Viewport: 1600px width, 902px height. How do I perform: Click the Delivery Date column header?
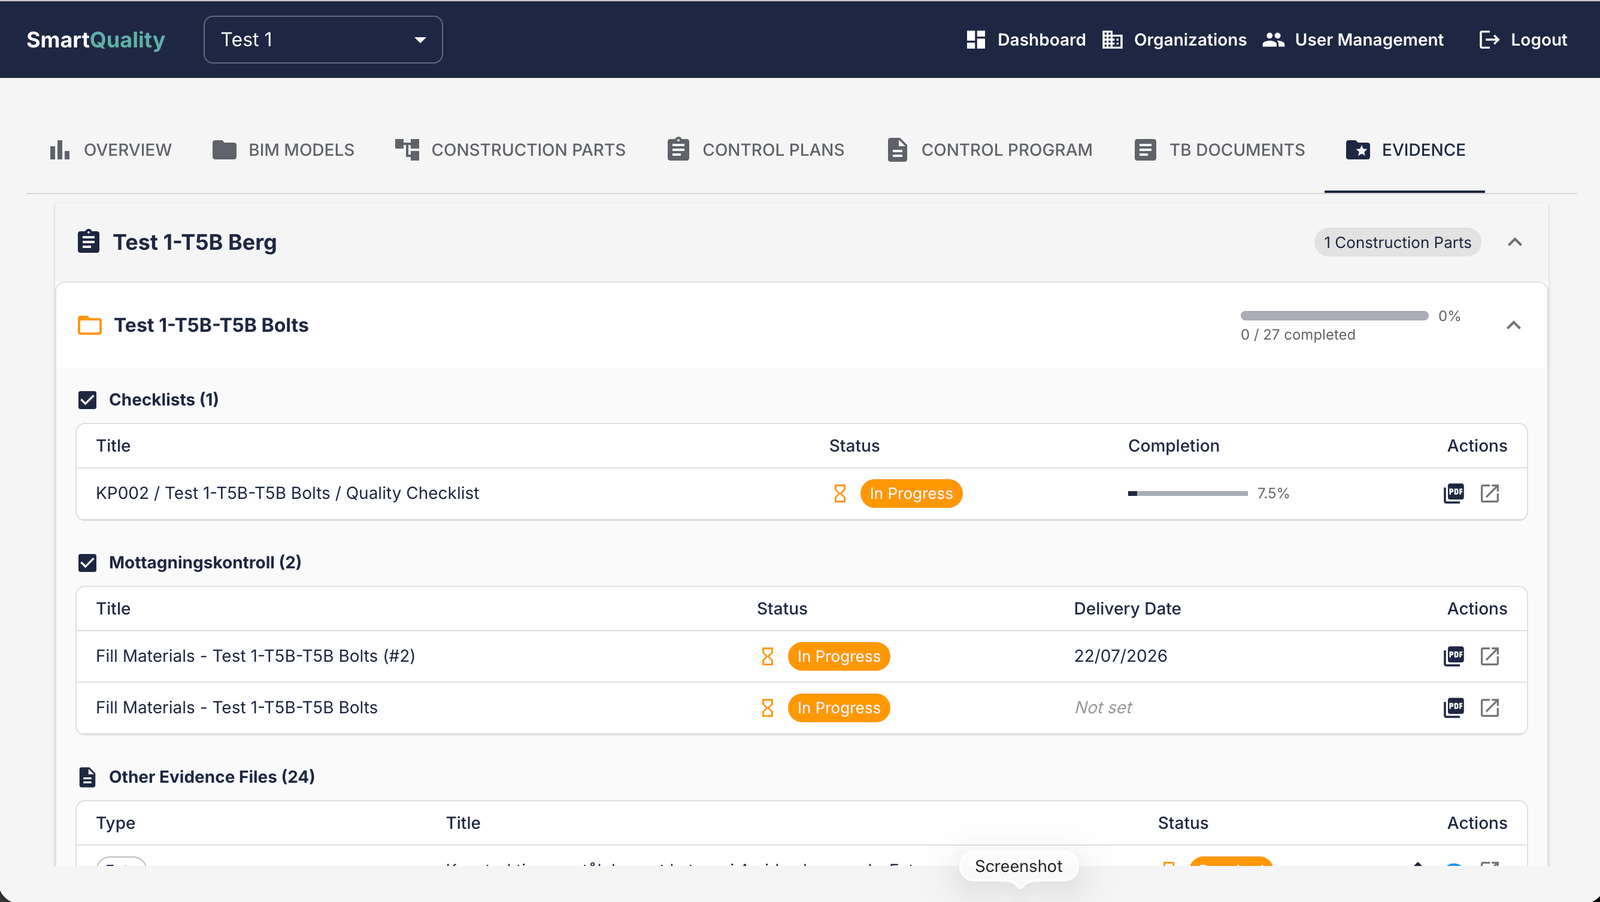(x=1127, y=609)
